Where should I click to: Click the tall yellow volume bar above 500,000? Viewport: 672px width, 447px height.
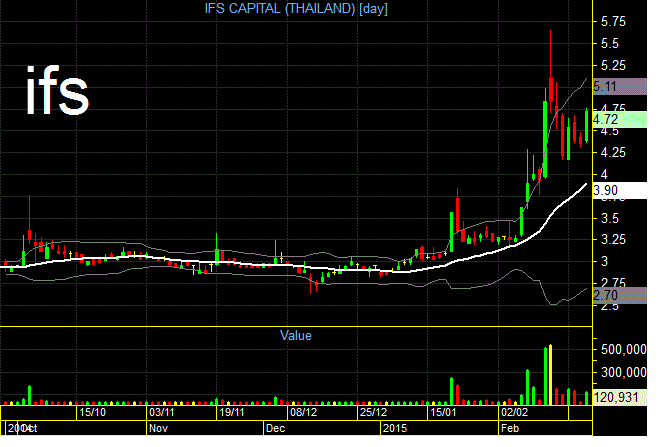[x=550, y=375]
